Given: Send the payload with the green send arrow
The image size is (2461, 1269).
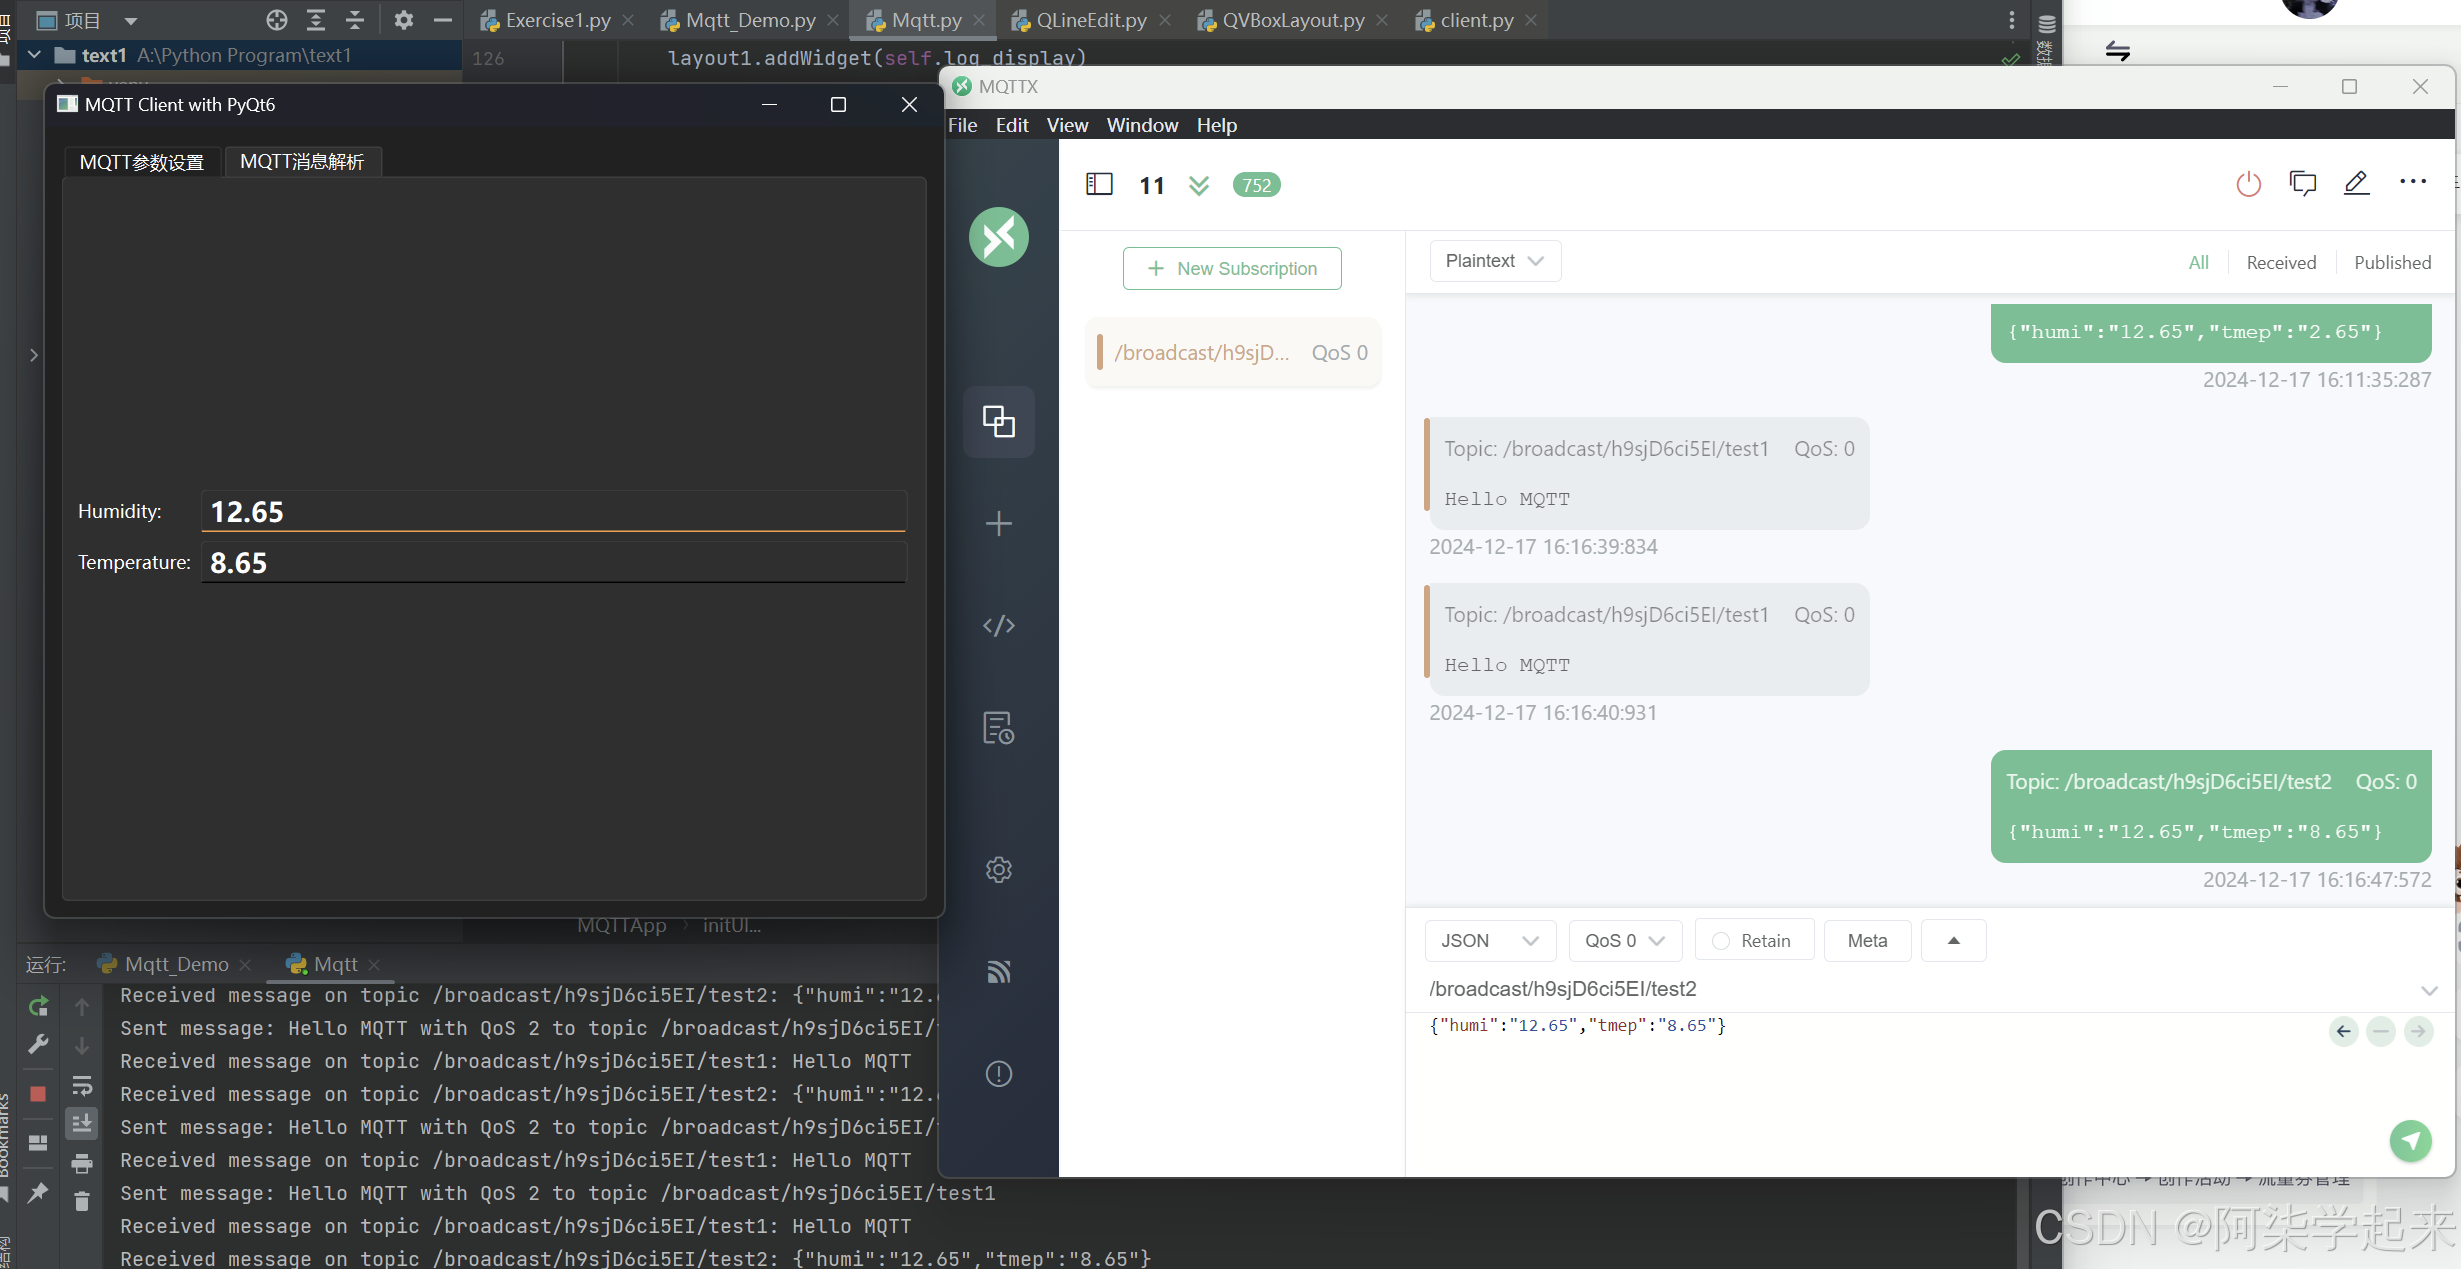Looking at the screenshot, I should coord(2412,1141).
